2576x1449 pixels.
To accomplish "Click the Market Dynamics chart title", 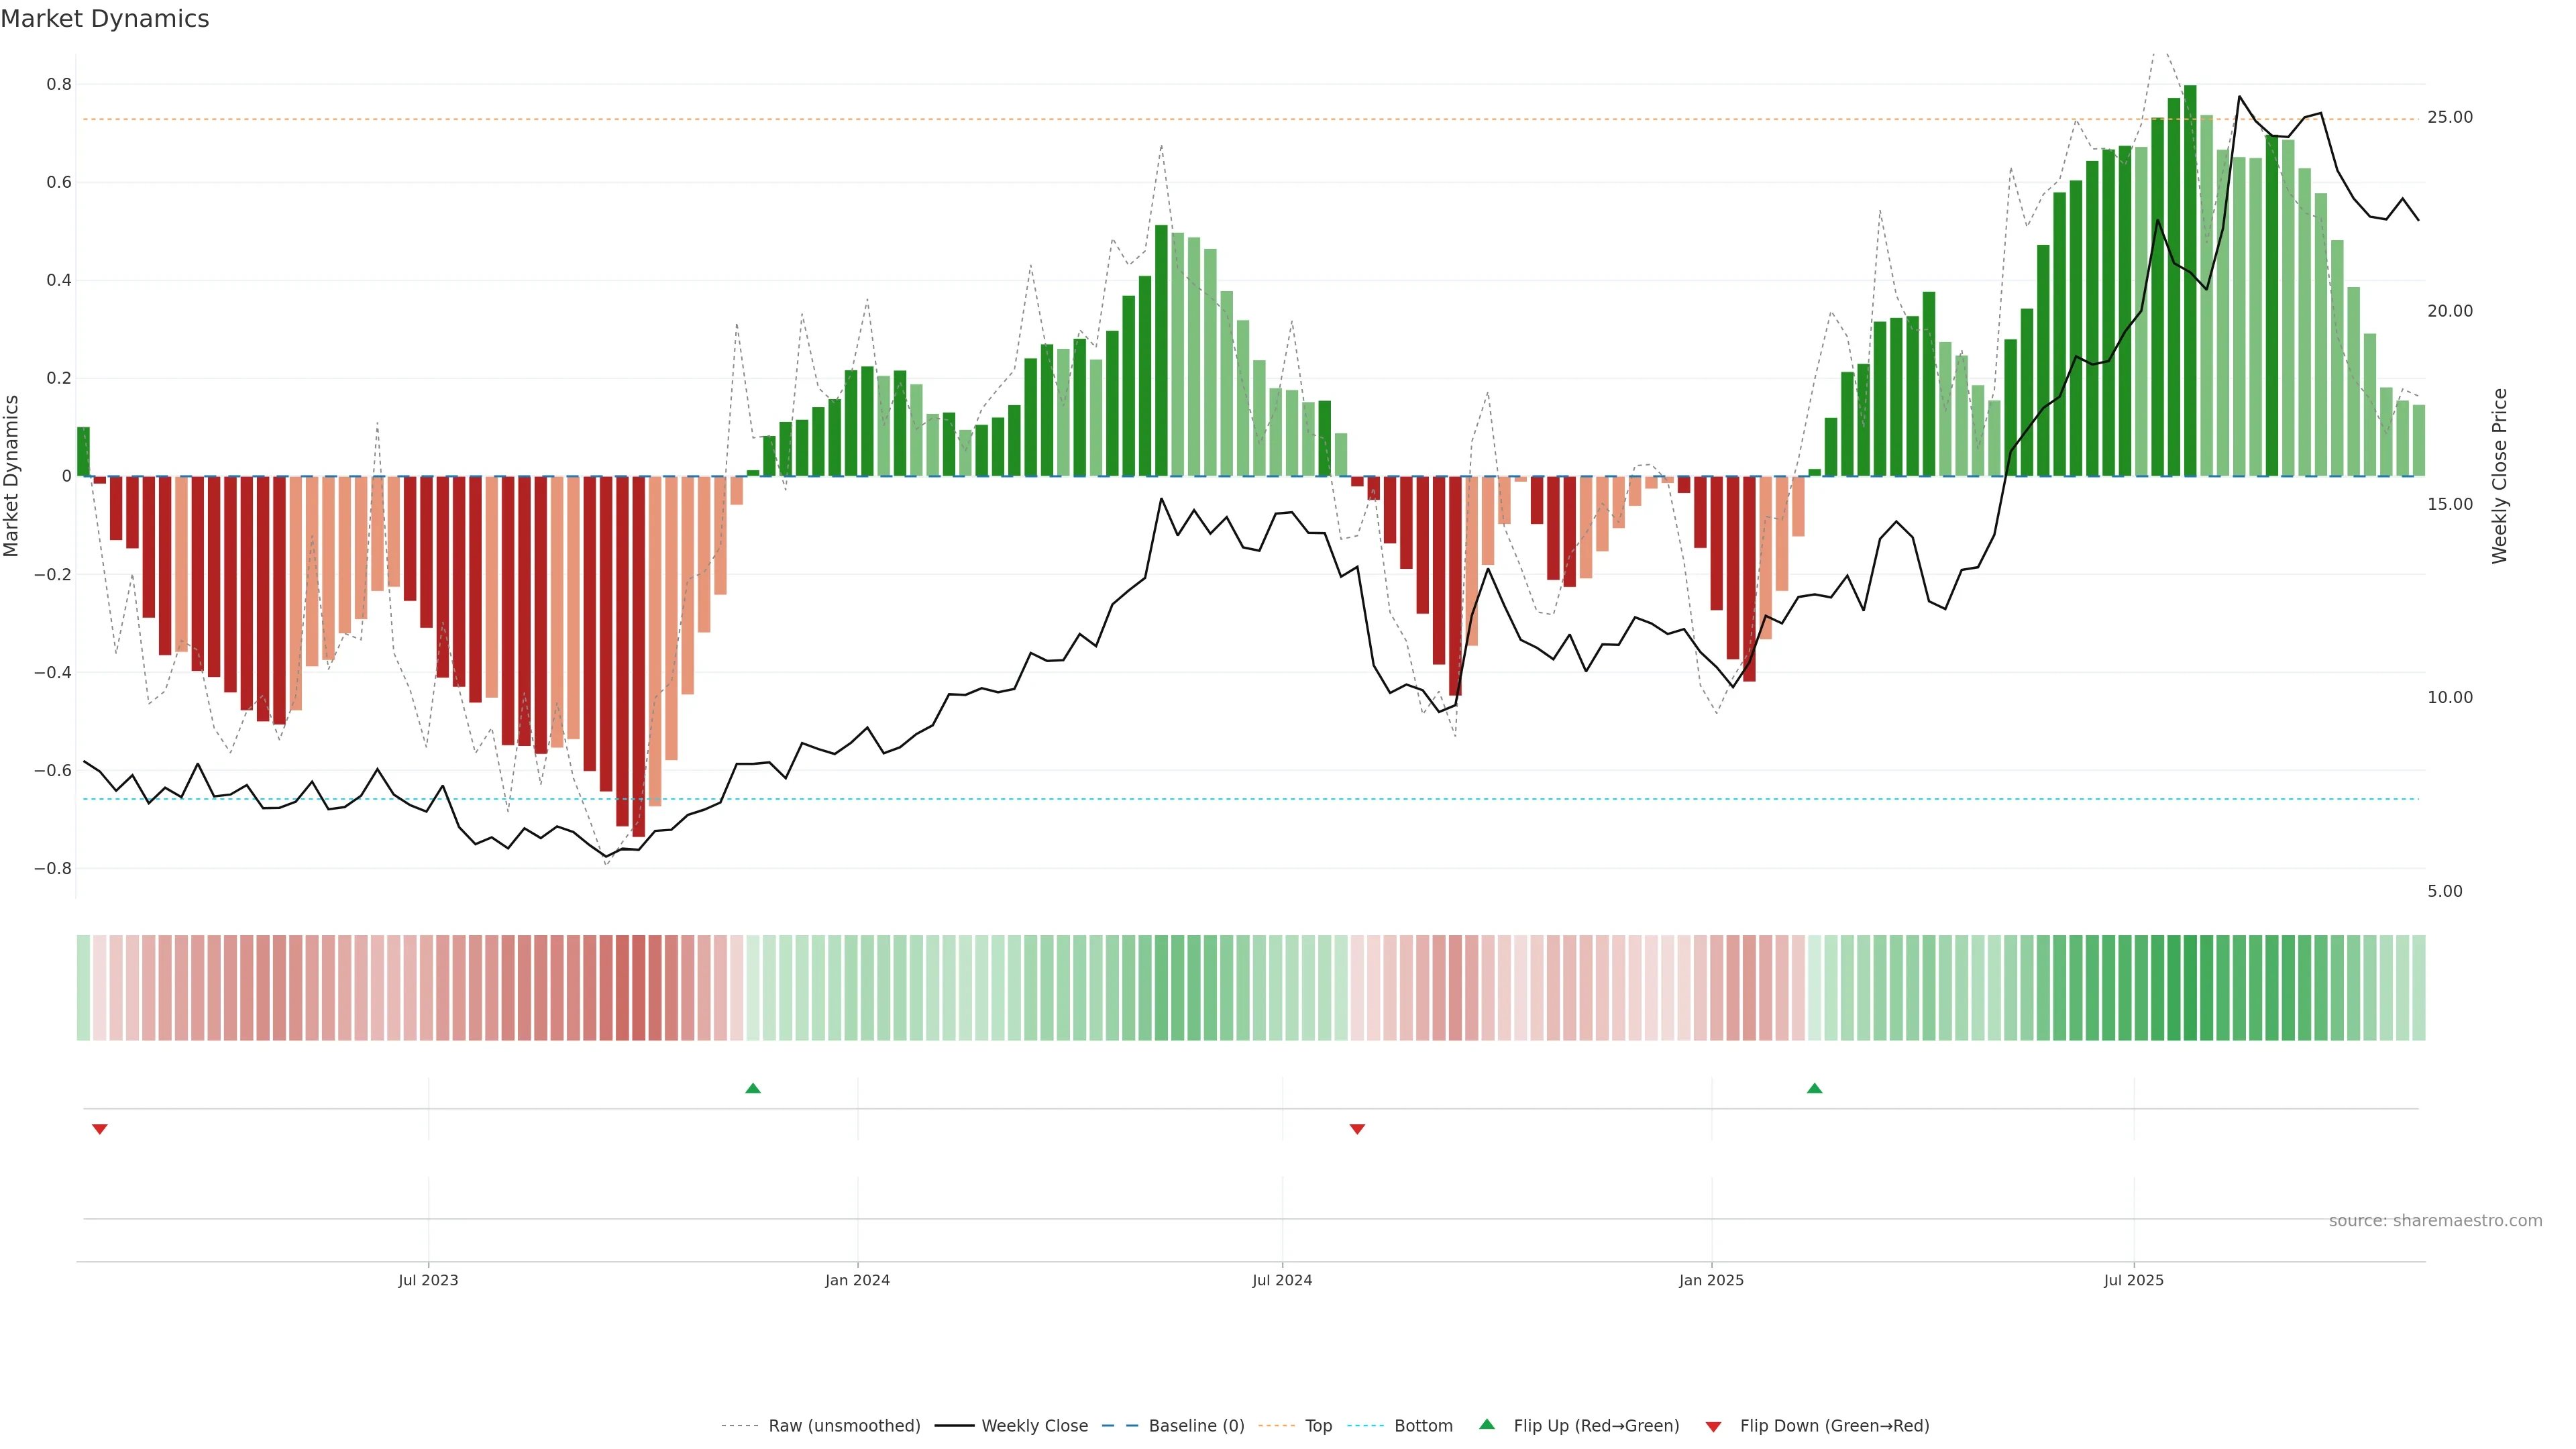I will pyautogui.click(x=105, y=19).
